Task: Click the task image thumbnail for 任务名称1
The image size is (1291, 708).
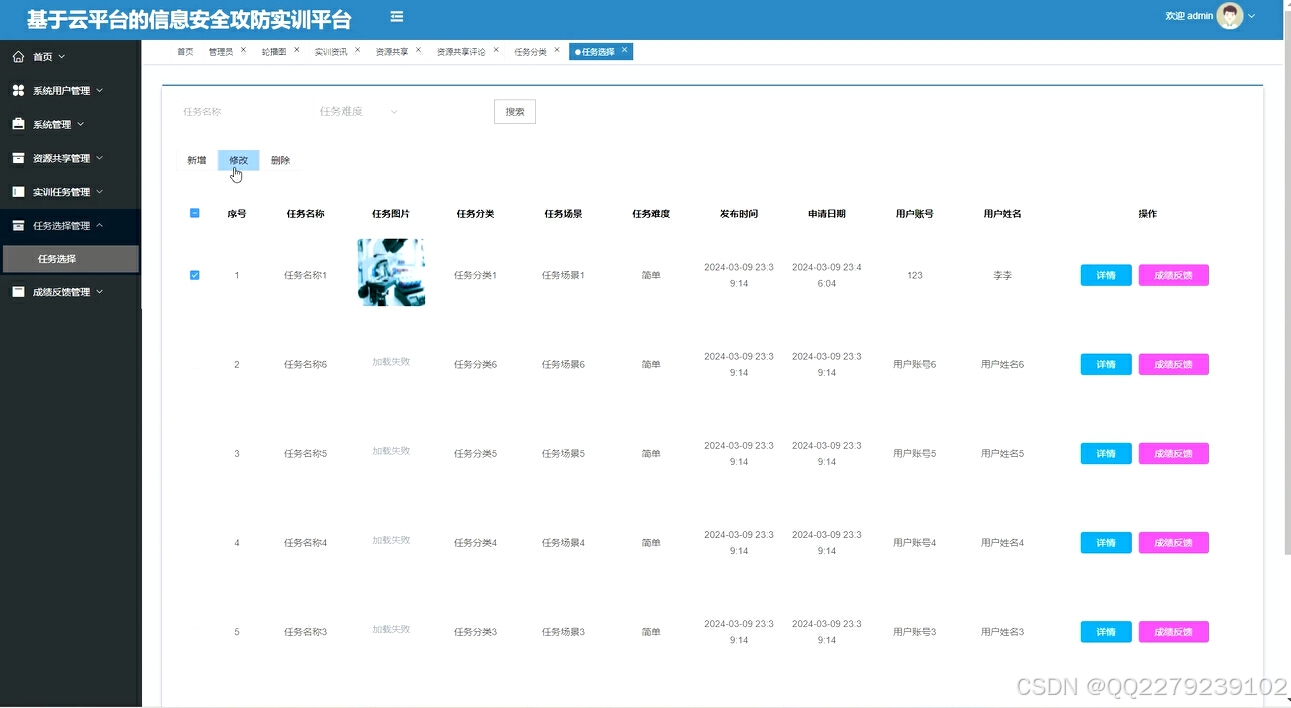Action: tap(390, 272)
